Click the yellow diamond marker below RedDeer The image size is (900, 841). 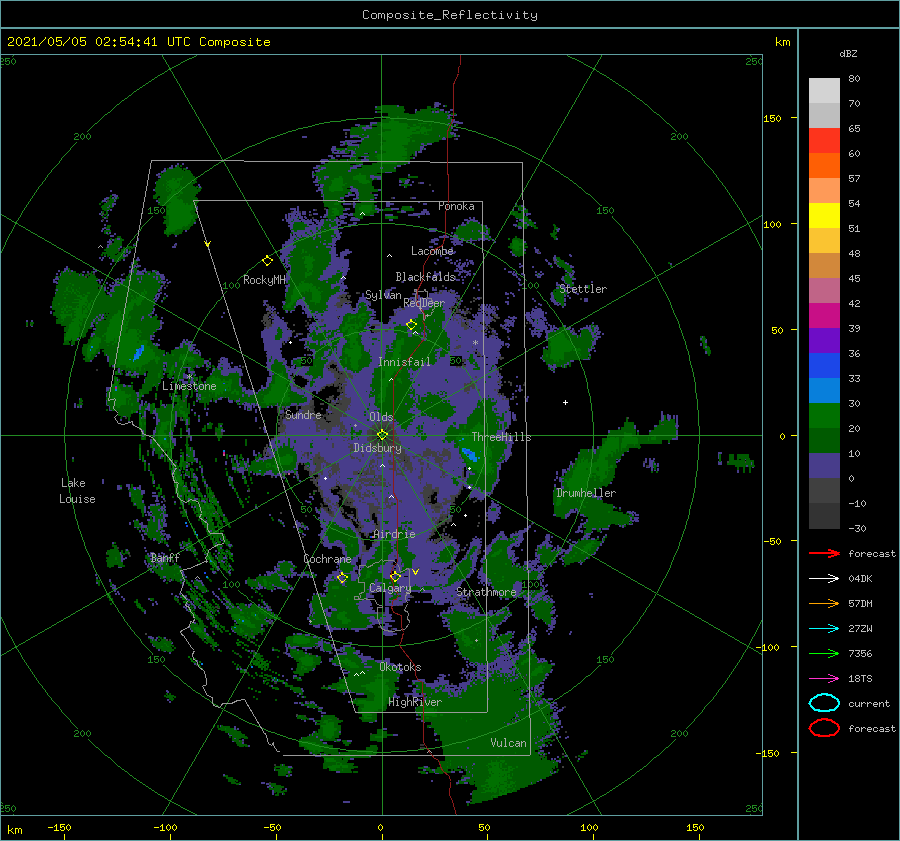pyautogui.click(x=411, y=325)
